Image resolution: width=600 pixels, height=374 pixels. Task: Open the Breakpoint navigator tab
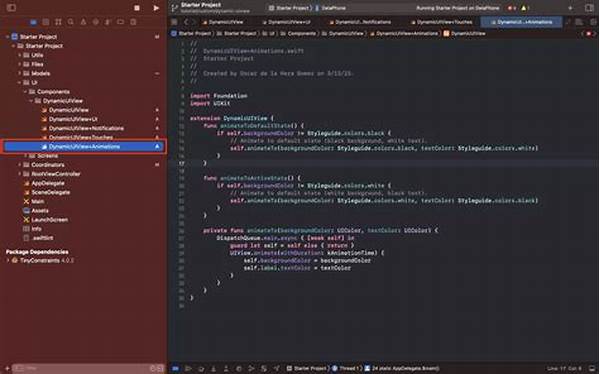121,22
